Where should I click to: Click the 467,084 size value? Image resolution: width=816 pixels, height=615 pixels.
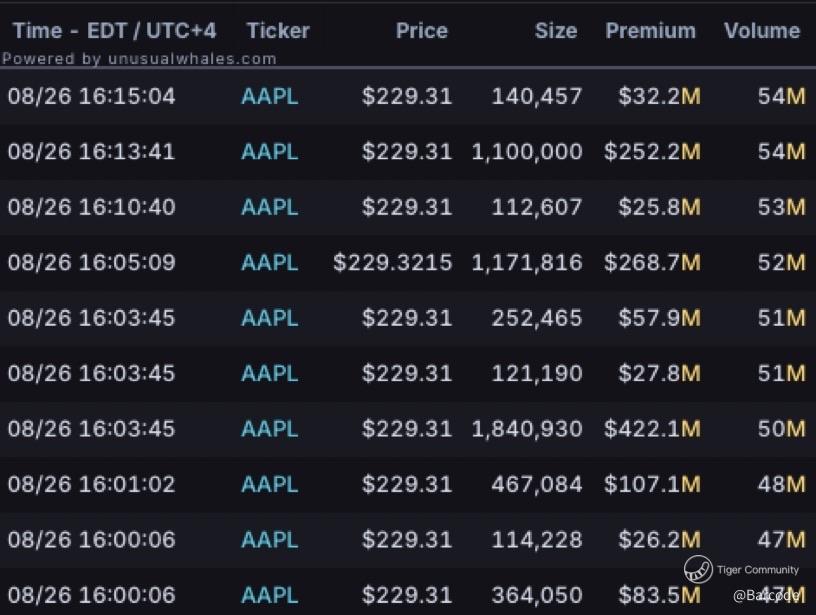coord(536,484)
